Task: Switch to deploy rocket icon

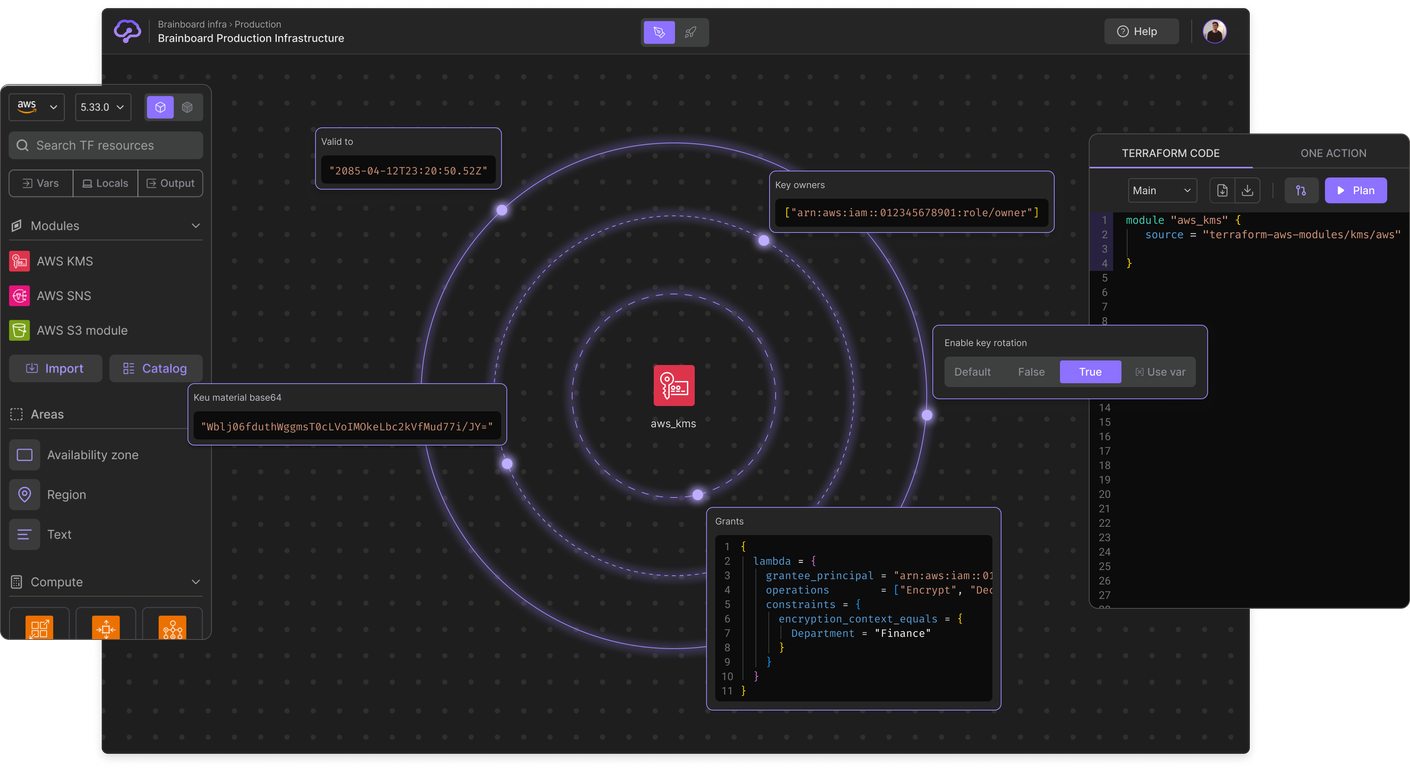Action: 691,33
